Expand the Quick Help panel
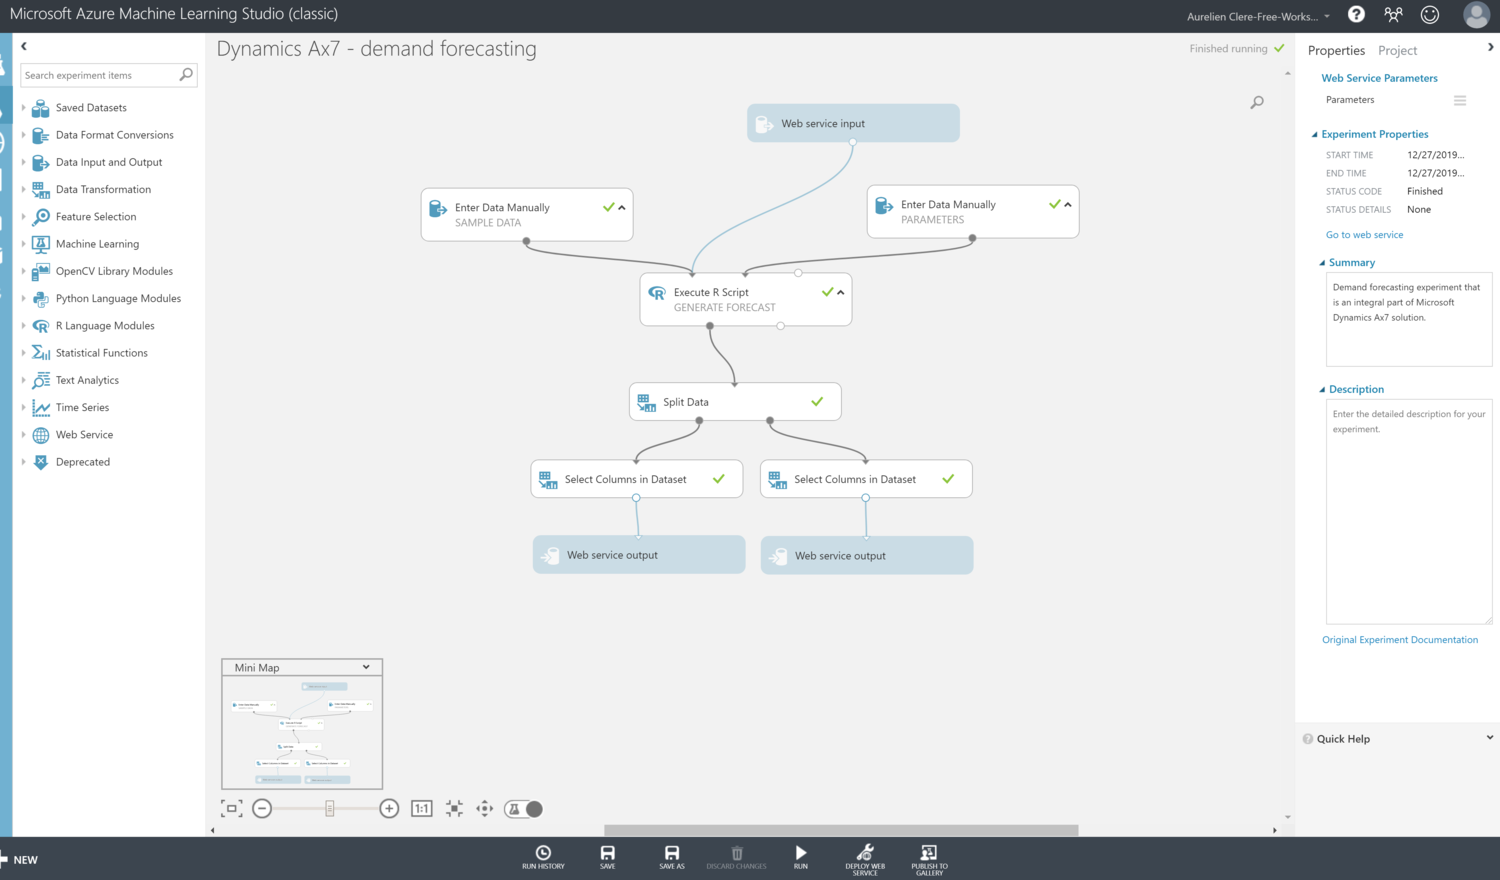1500x880 pixels. tap(1490, 738)
